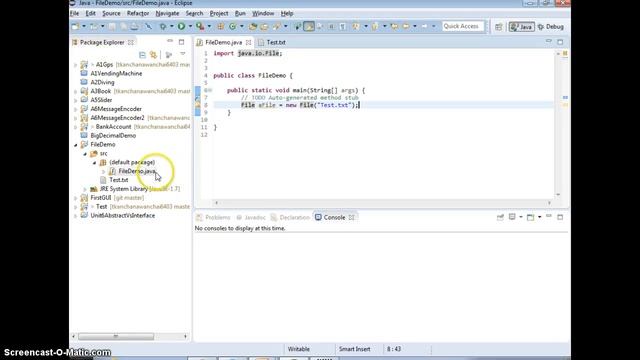This screenshot has height=360, width=640.
Task: Toggle Mark Occurrences toolbar button
Action: (x=309, y=27)
